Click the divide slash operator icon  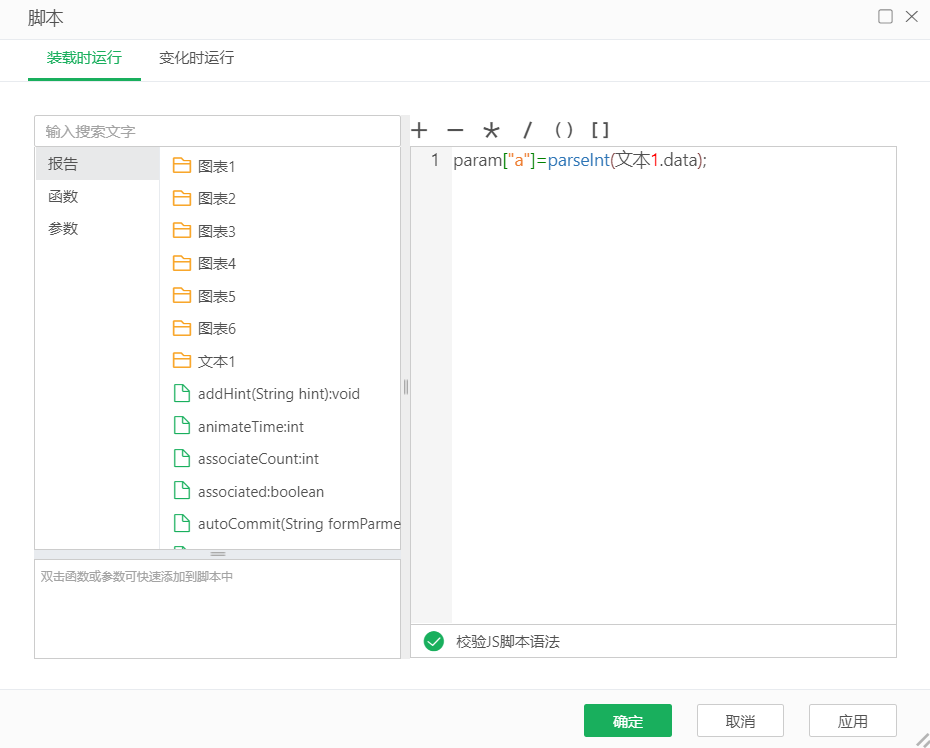[527, 130]
